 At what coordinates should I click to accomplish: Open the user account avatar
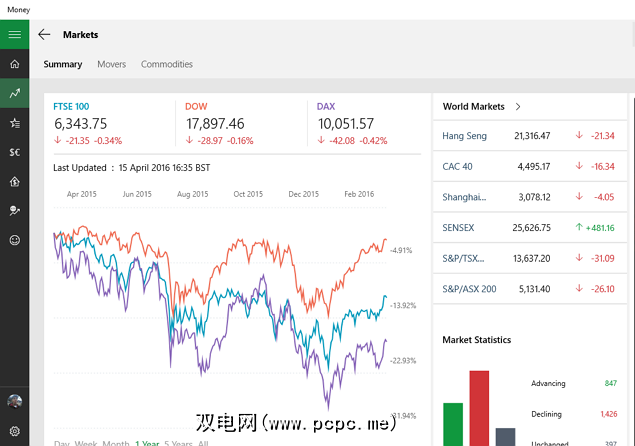point(14,401)
